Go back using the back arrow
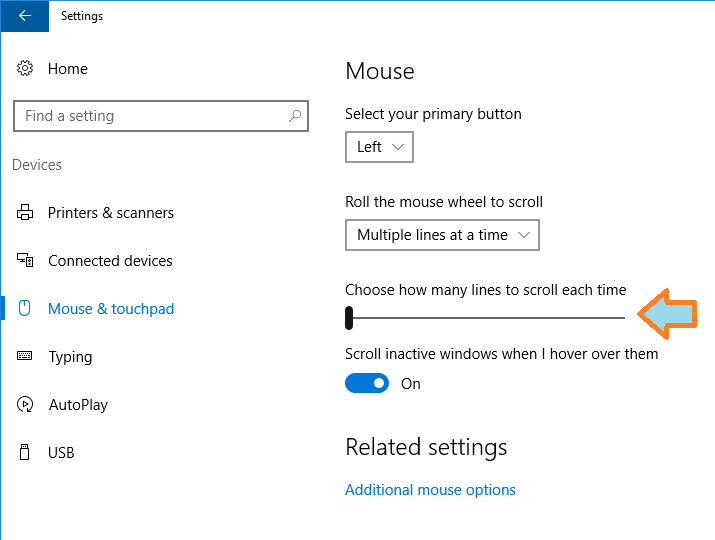The width and height of the screenshot is (715, 540). (x=24, y=16)
